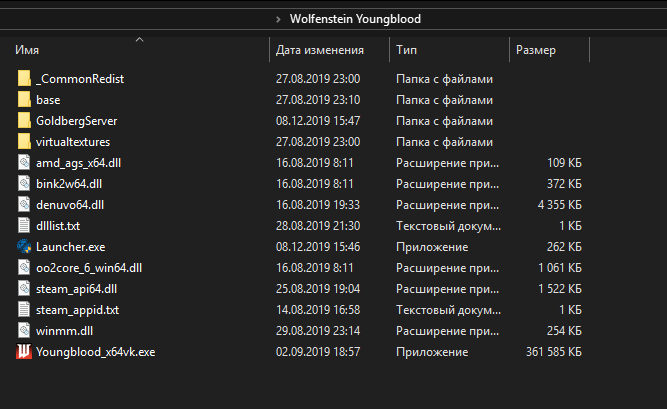This screenshot has height=409, width=667.
Task: Click the 262 КБ size value
Action: click(564, 247)
